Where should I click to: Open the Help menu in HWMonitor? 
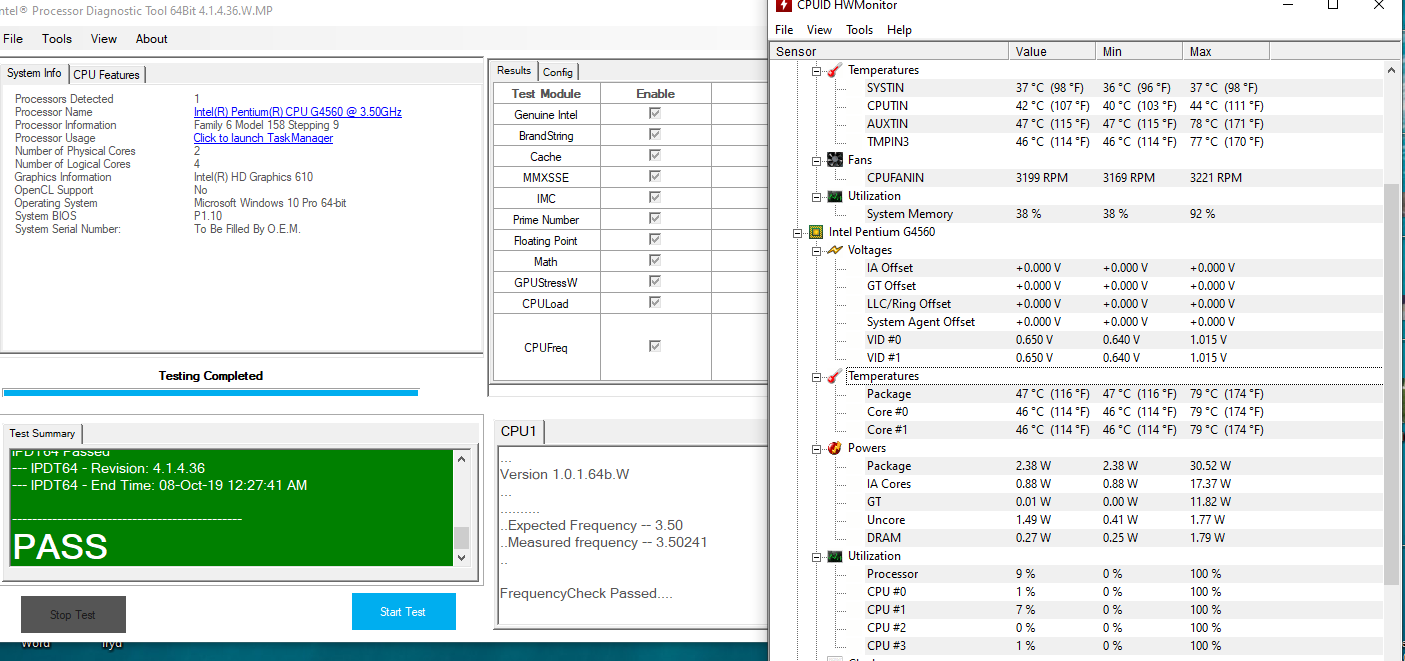click(x=899, y=30)
